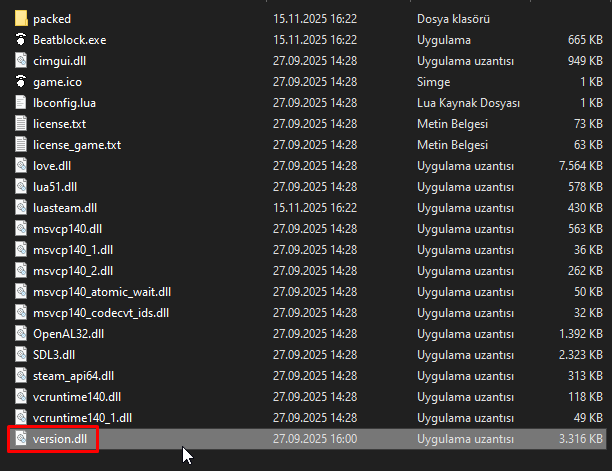The width and height of the screenshot is (612, 471).
Task: Select the OpenAL32.dll file name
Action: point(68,334)
